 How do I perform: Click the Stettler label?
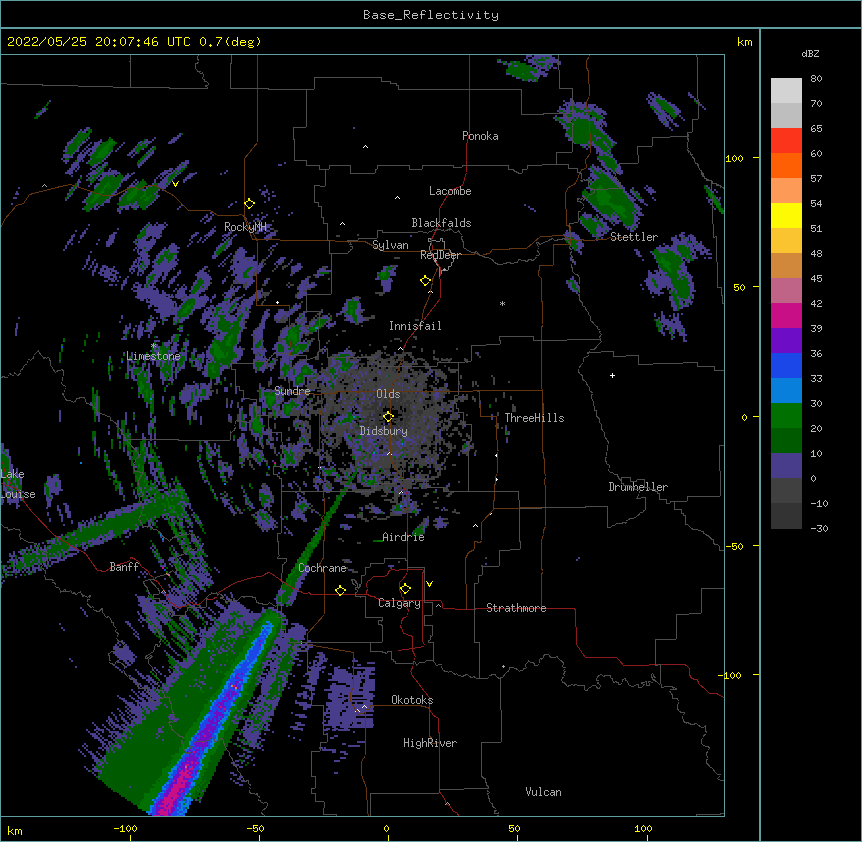click(x=634, y=237)
